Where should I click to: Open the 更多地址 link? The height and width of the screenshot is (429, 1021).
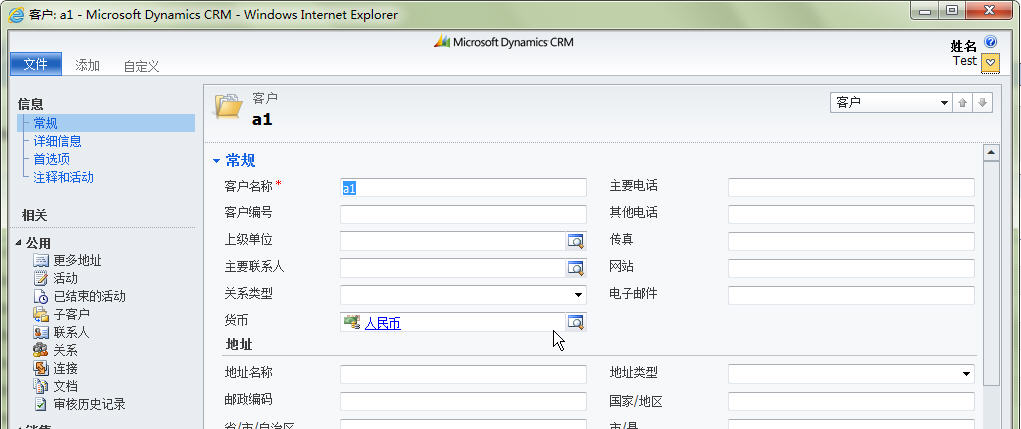click(x=77, y=260)
